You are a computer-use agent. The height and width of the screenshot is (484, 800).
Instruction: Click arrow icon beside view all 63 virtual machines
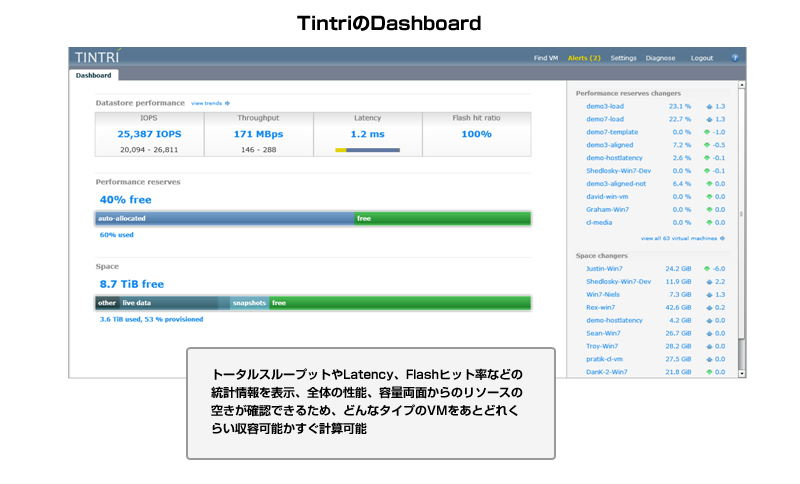722,239
